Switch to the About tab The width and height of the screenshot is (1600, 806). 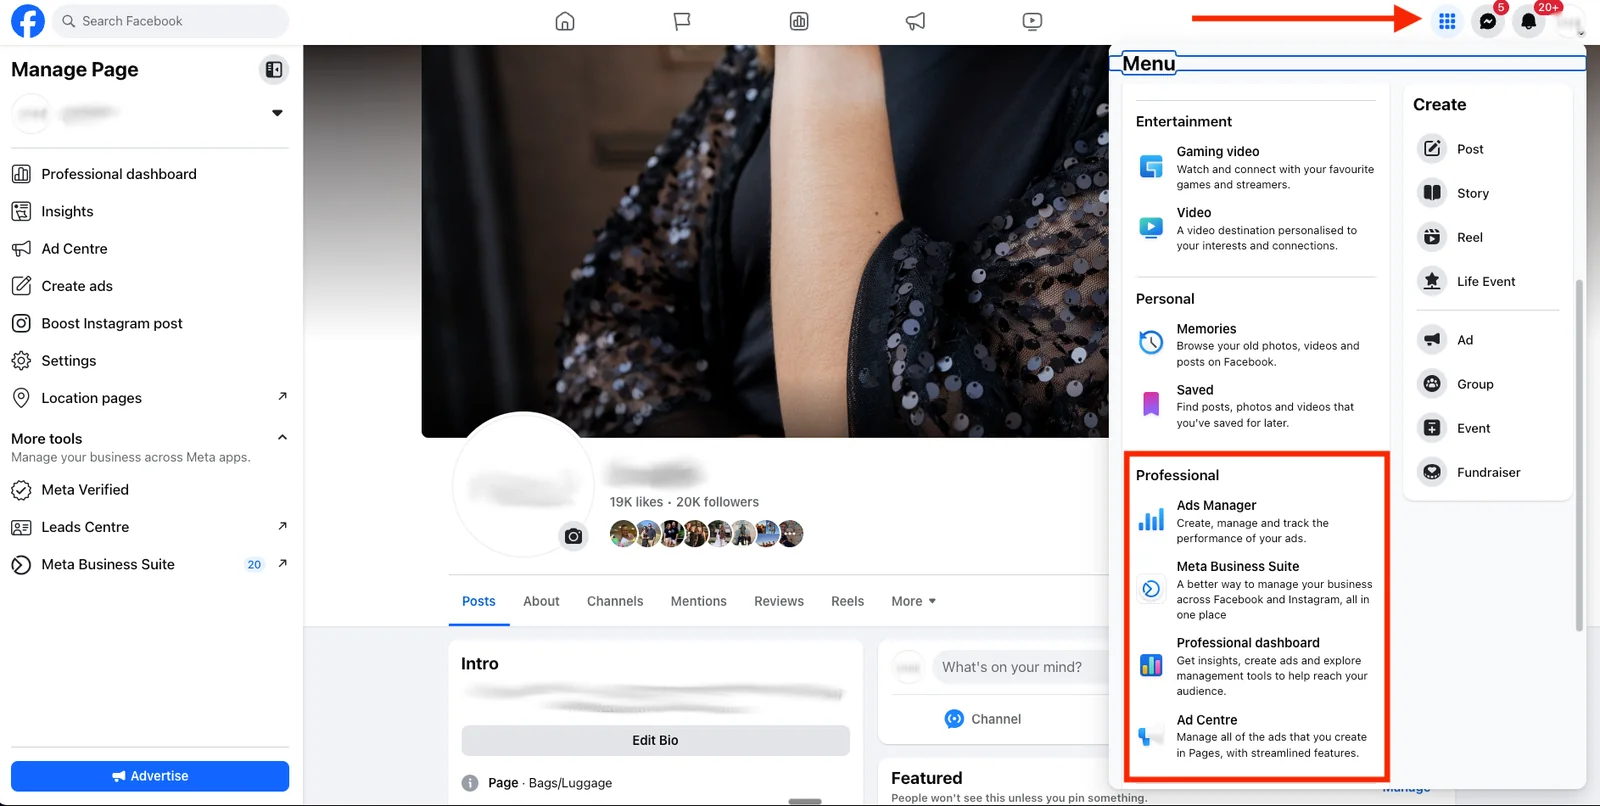(541, 601)
